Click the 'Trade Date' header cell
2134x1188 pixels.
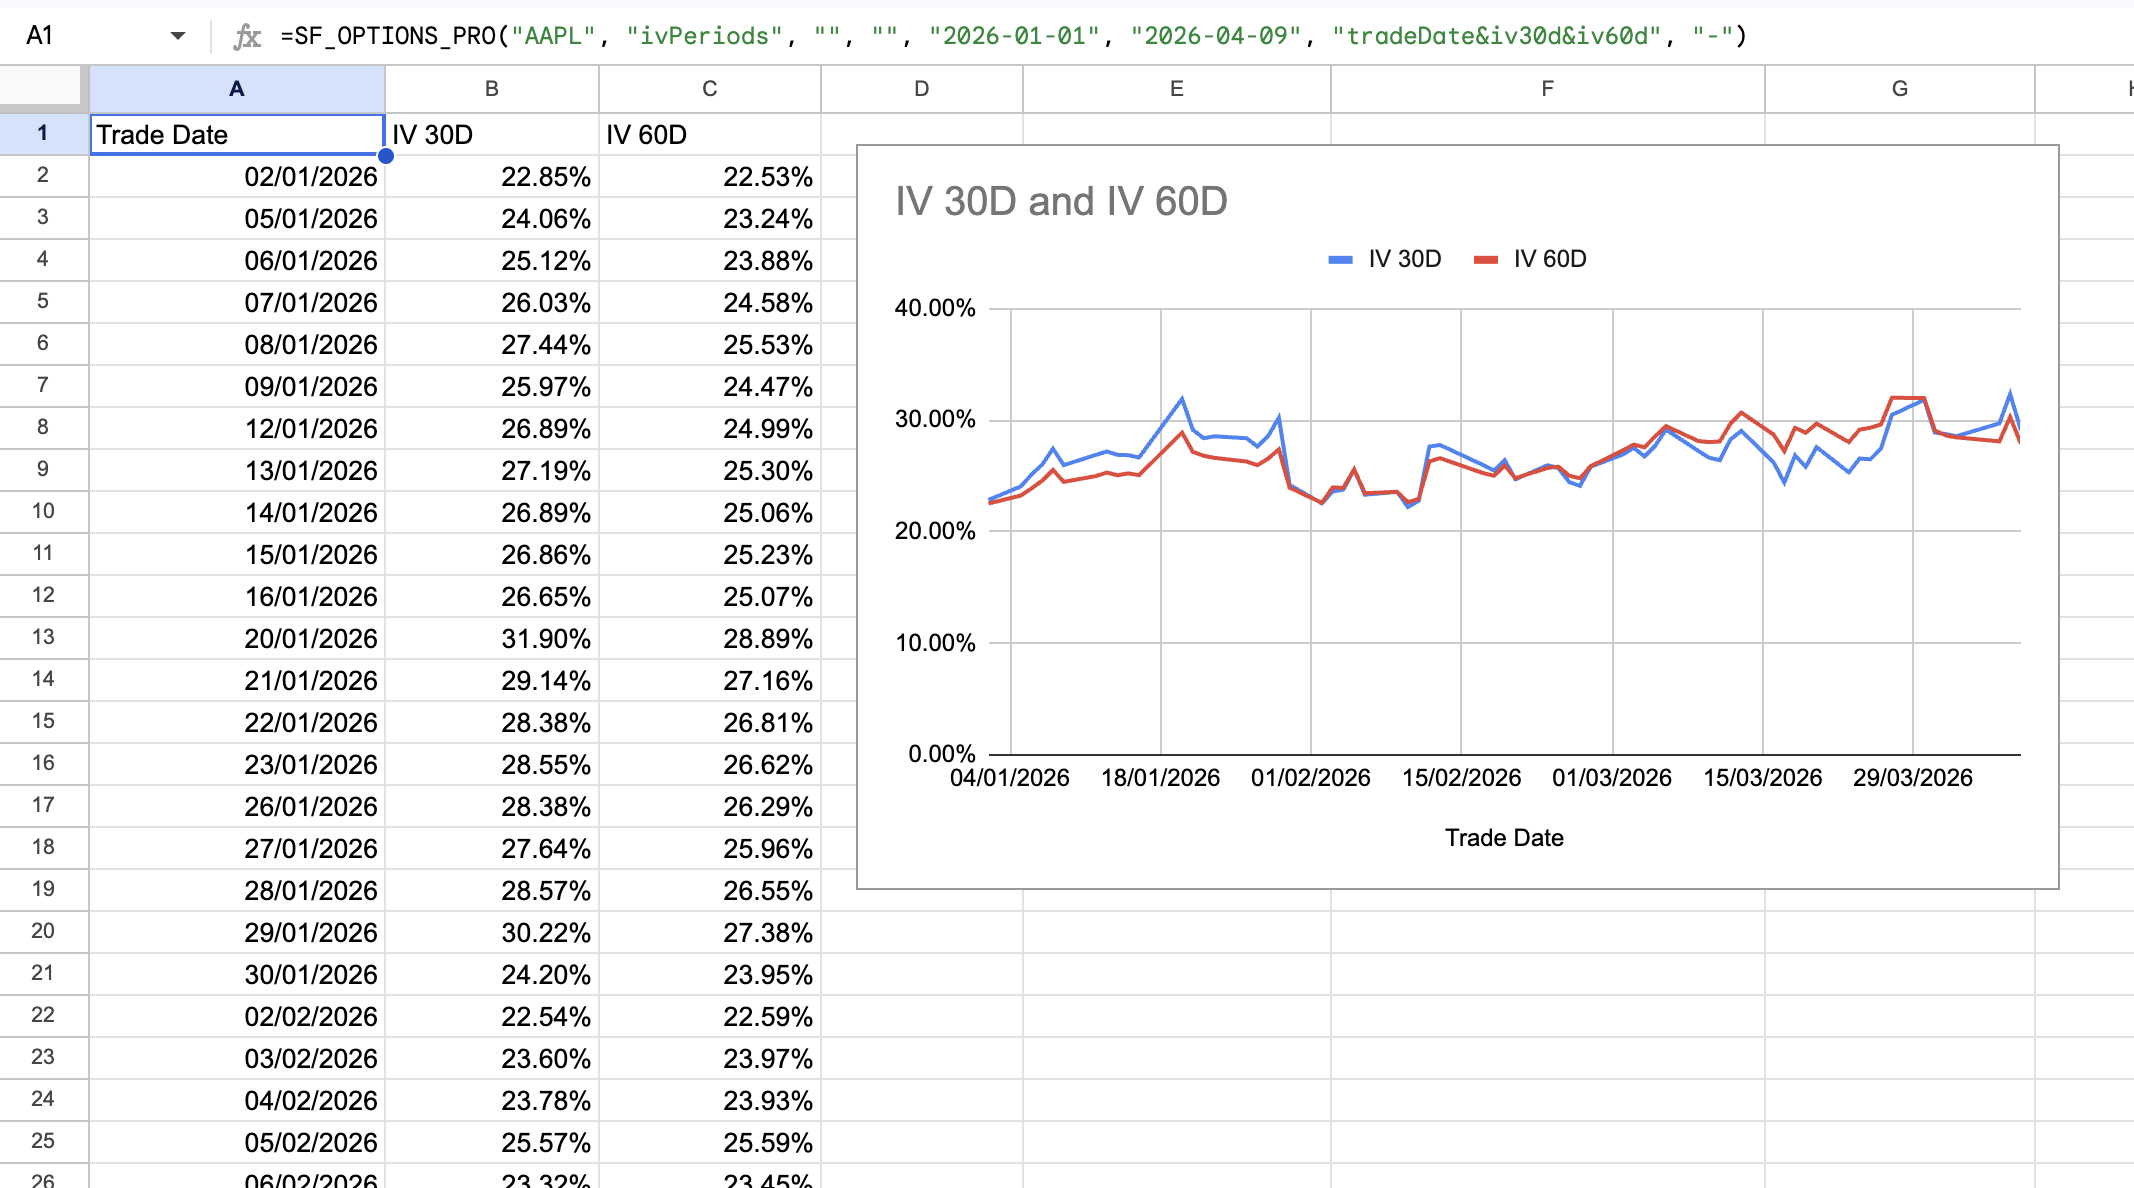point(237,134)
